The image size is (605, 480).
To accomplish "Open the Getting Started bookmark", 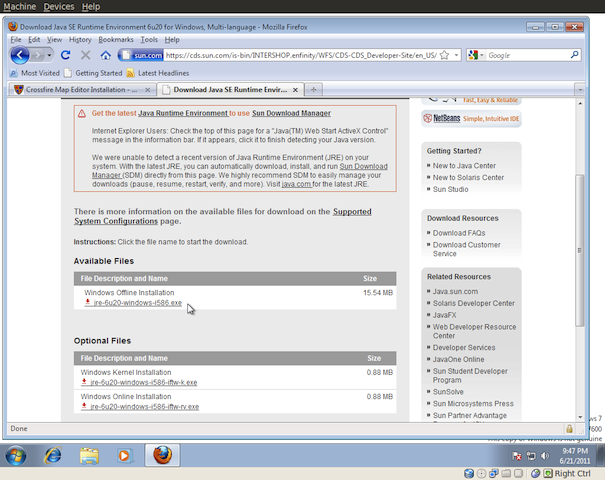I will (93, 73).
